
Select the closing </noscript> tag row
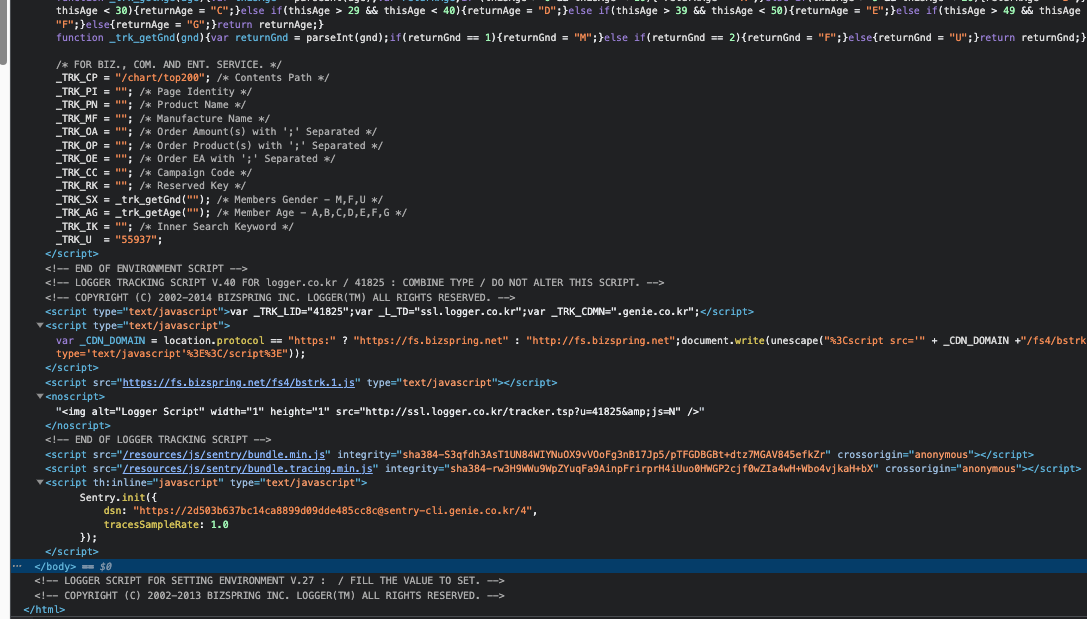click(x=78, y=426)
